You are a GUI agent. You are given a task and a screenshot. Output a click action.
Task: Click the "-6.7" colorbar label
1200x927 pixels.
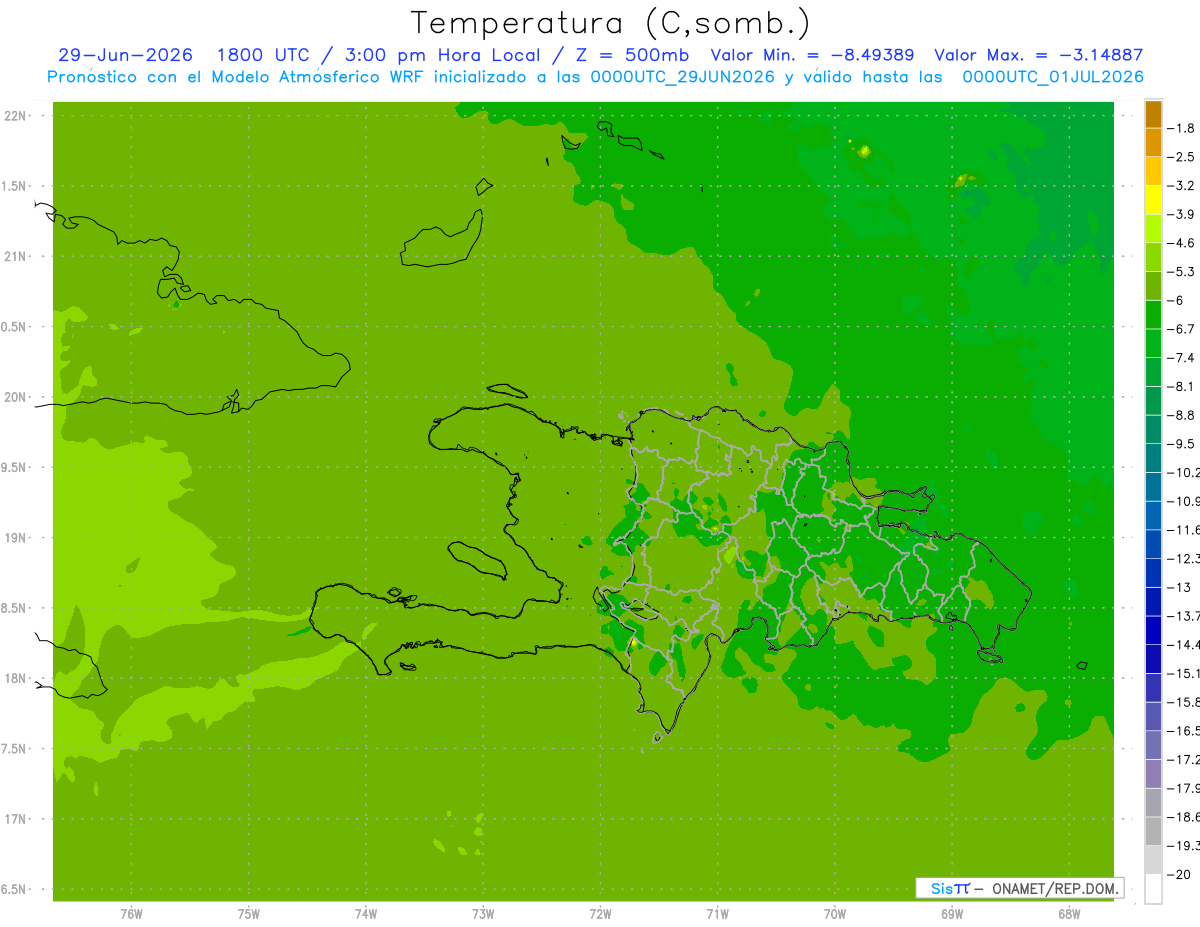(1183, 329)
